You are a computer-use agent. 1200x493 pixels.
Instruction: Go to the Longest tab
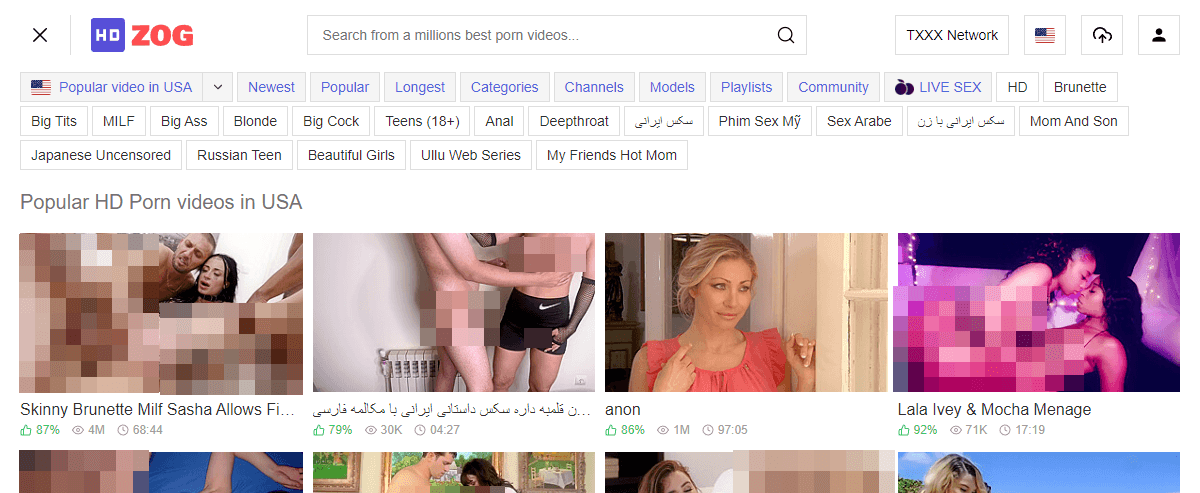(x=420, y=87)
